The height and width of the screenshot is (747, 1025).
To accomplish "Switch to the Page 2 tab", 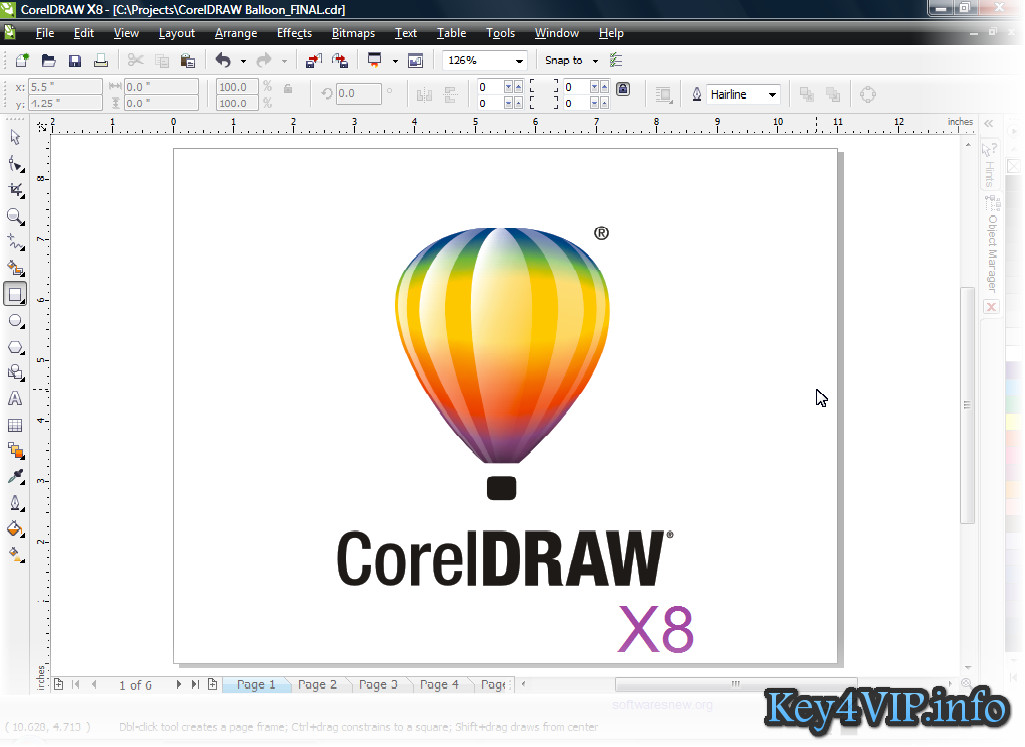I will (x=317, y=684).
